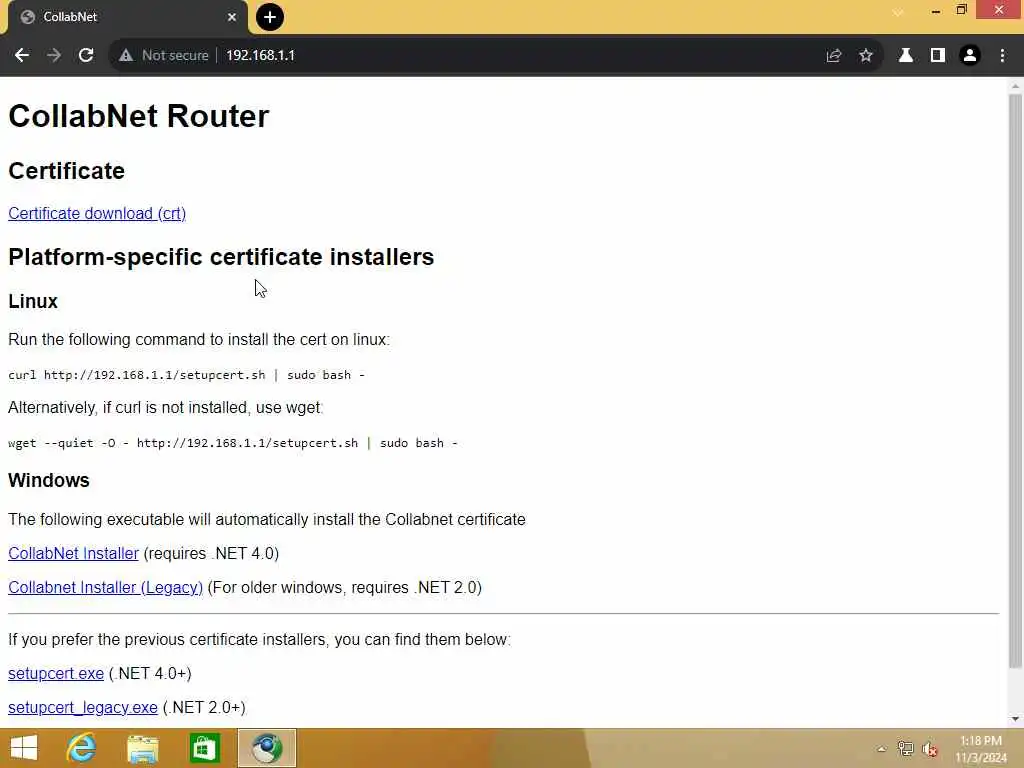Open the network tray icon
Viewport: 1024px width, 768px height.
click(x=905, y=749)
